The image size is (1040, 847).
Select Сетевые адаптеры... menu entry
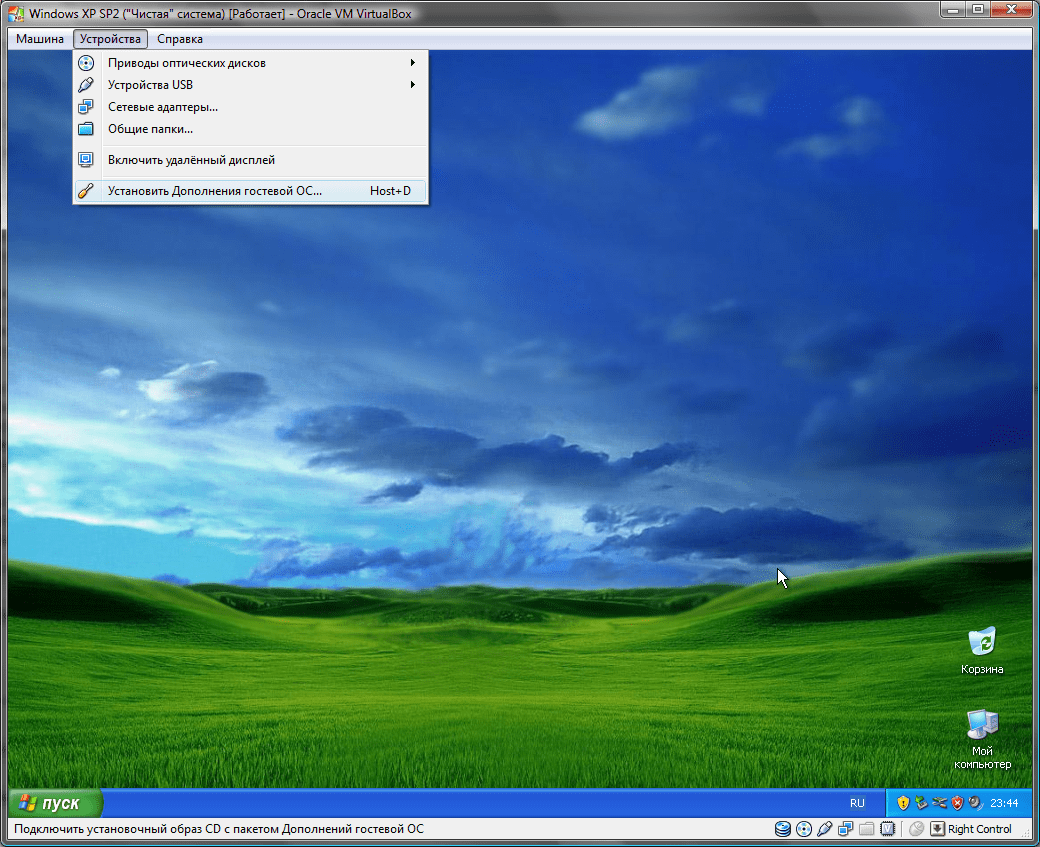click(x=251, y=107)
